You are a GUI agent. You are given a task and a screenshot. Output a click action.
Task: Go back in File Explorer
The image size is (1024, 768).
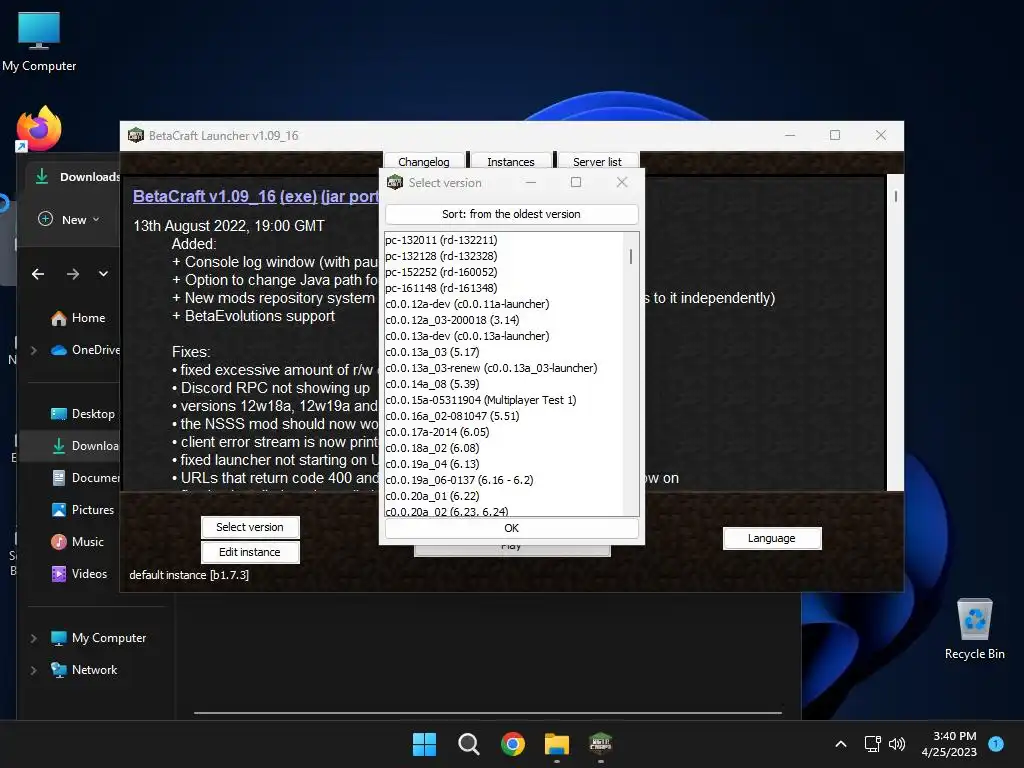coord(38,274)
